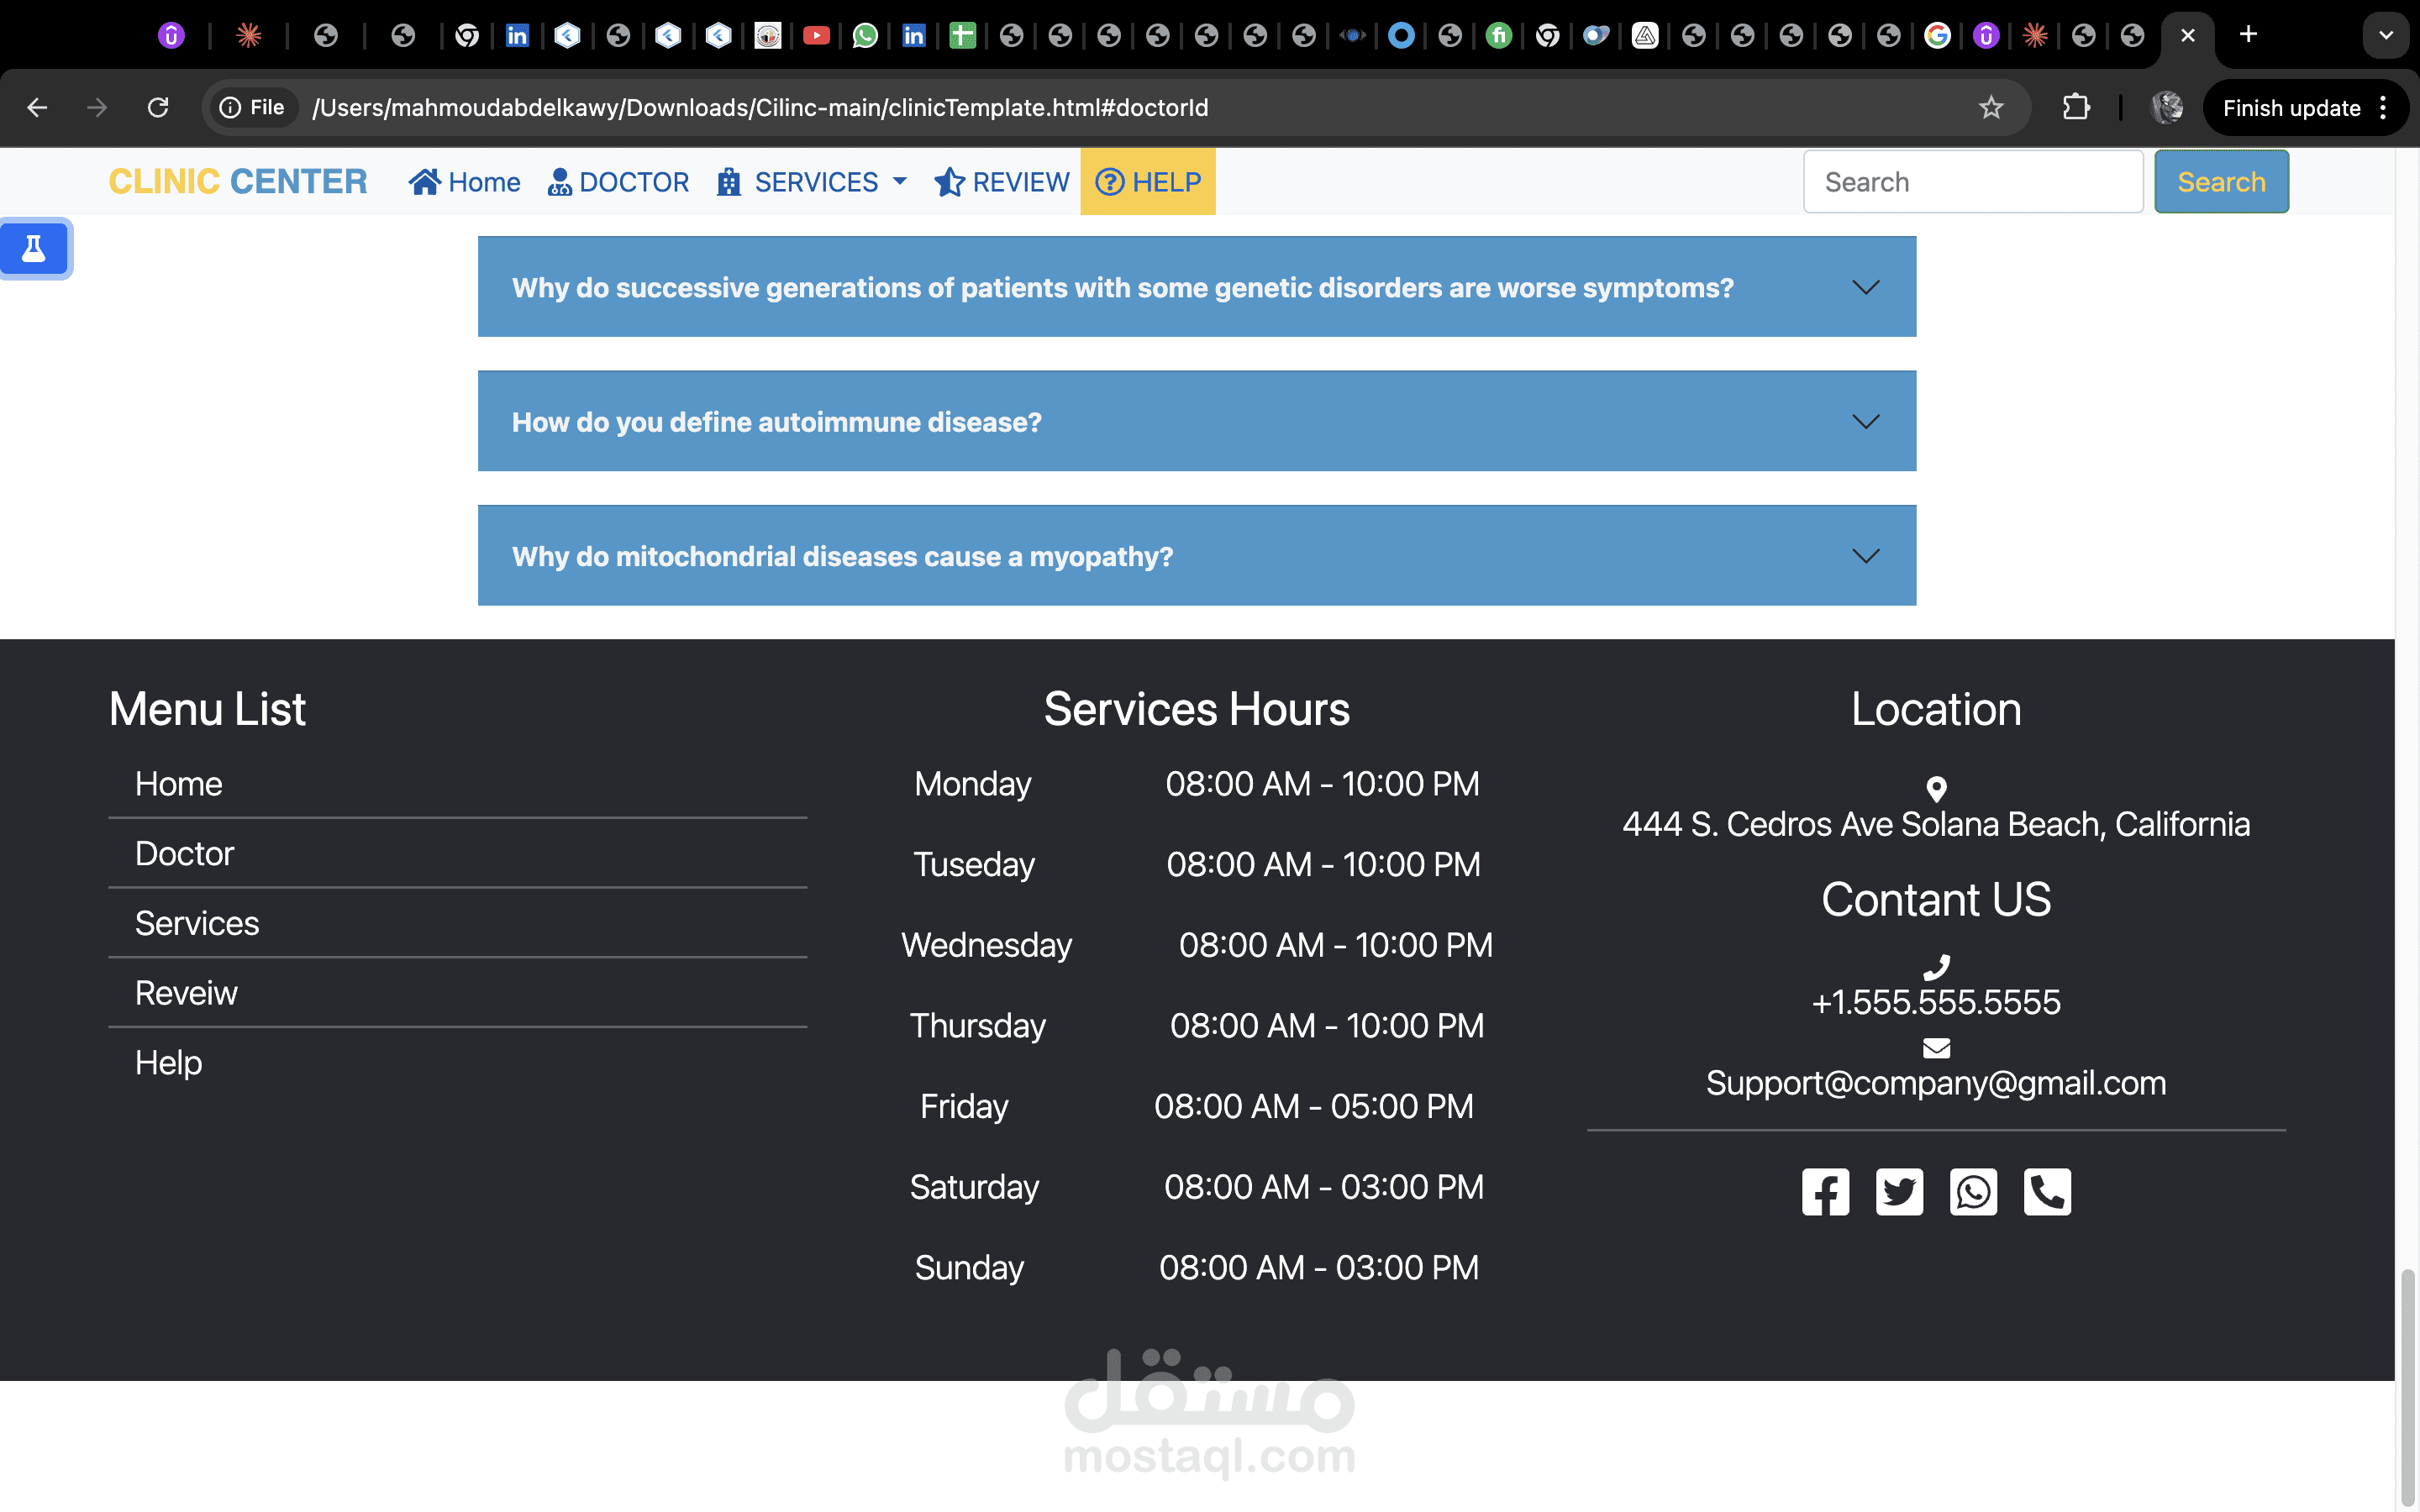Screen dimensions: 2420x1512
Task: Click the blue flask extension button
Action: click(x=34, y=248)
